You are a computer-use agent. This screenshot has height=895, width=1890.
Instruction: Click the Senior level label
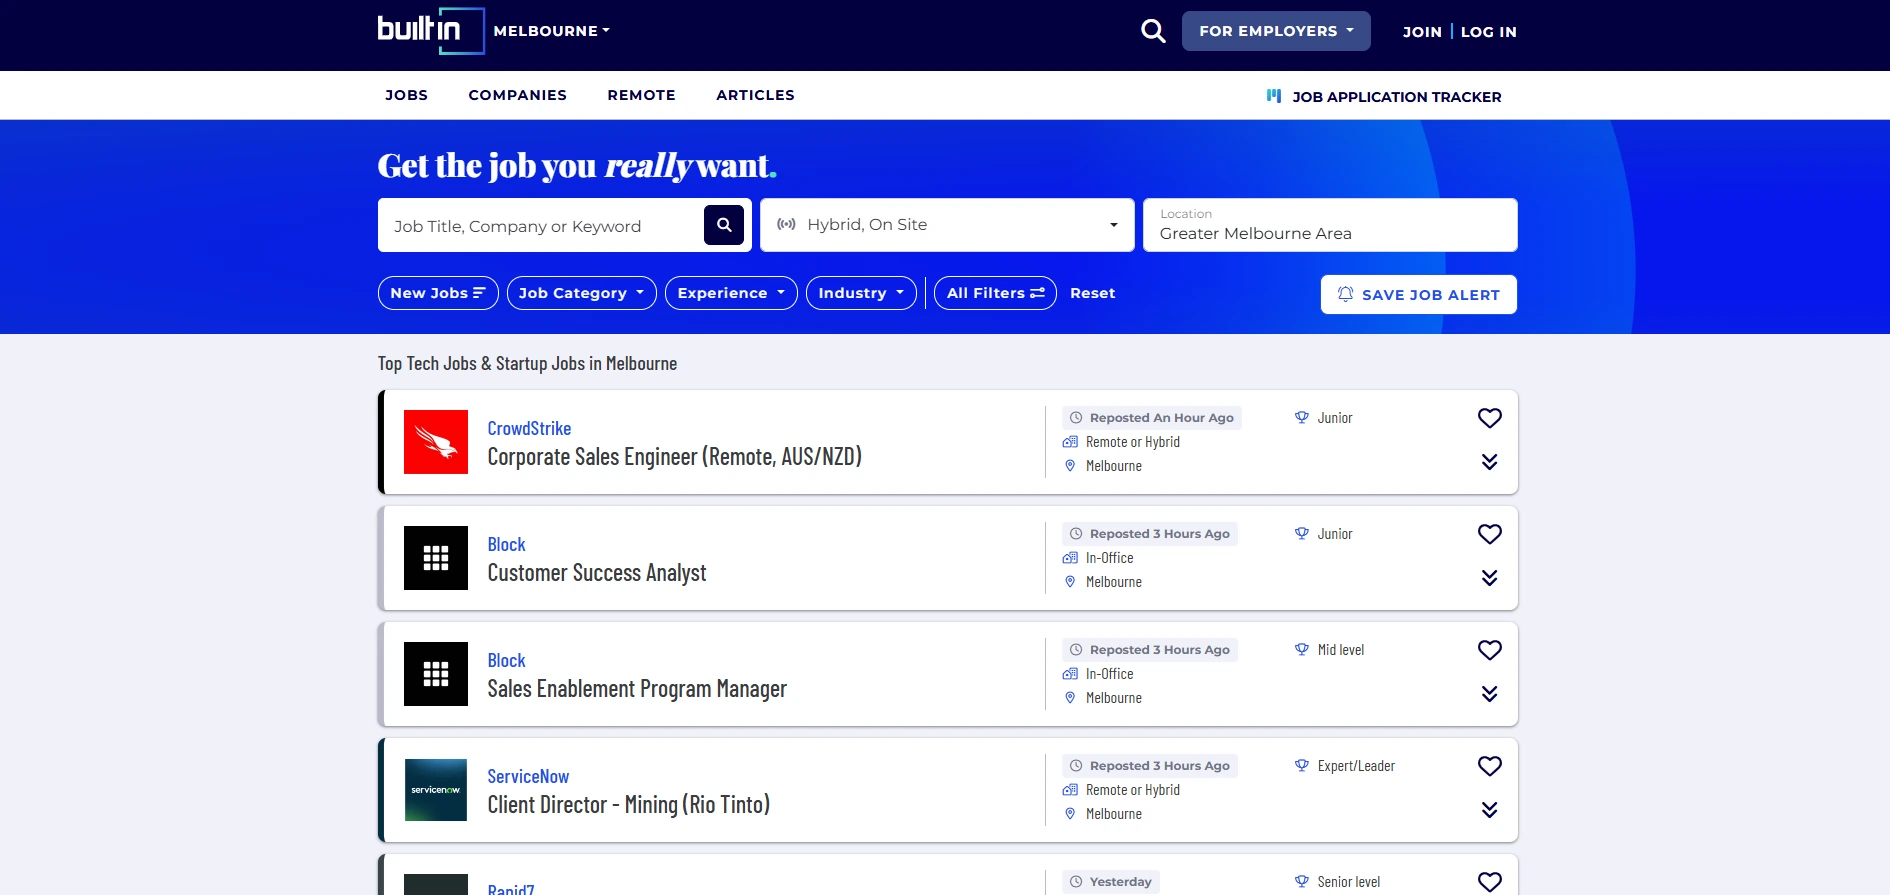point(1349,882)
